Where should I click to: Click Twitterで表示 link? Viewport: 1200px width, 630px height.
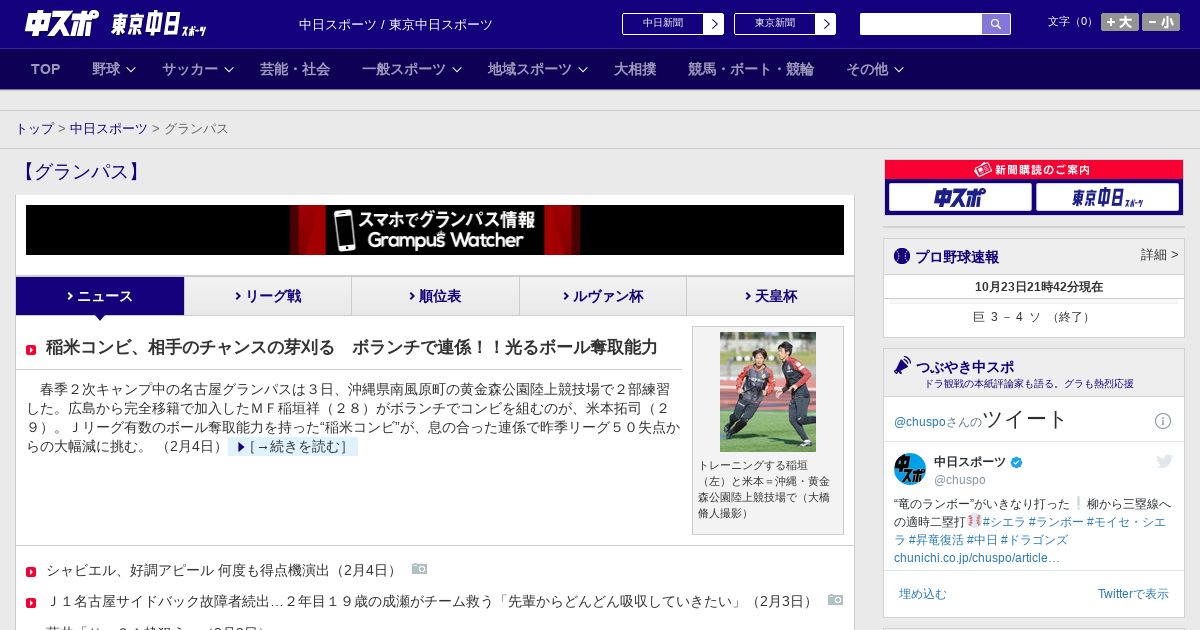tap(1133, 594)
